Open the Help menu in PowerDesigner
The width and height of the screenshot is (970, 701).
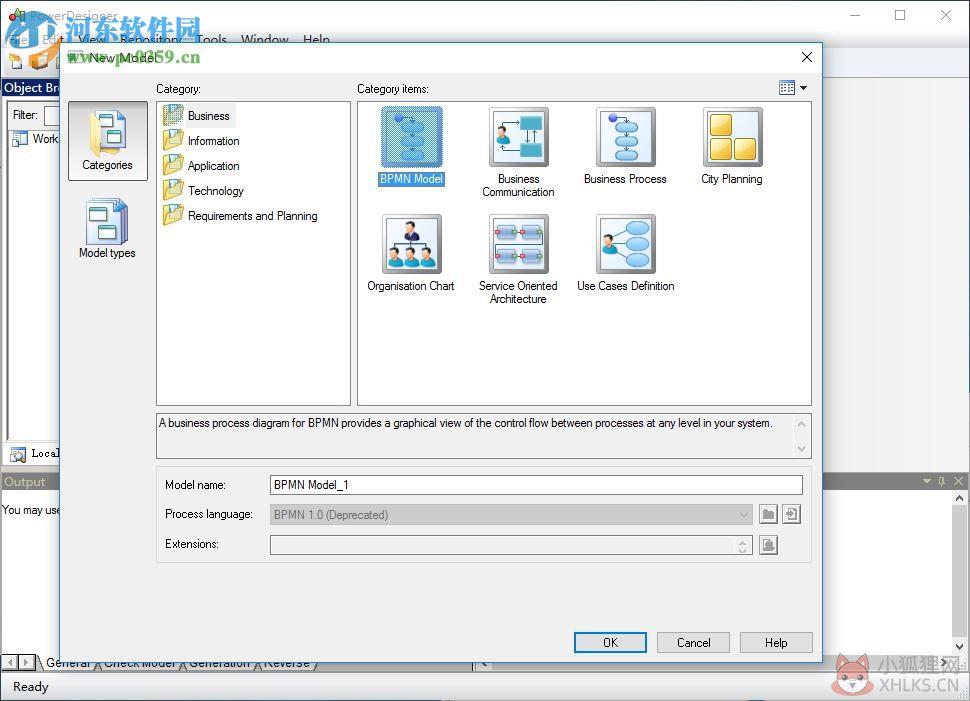pos(316,39)
